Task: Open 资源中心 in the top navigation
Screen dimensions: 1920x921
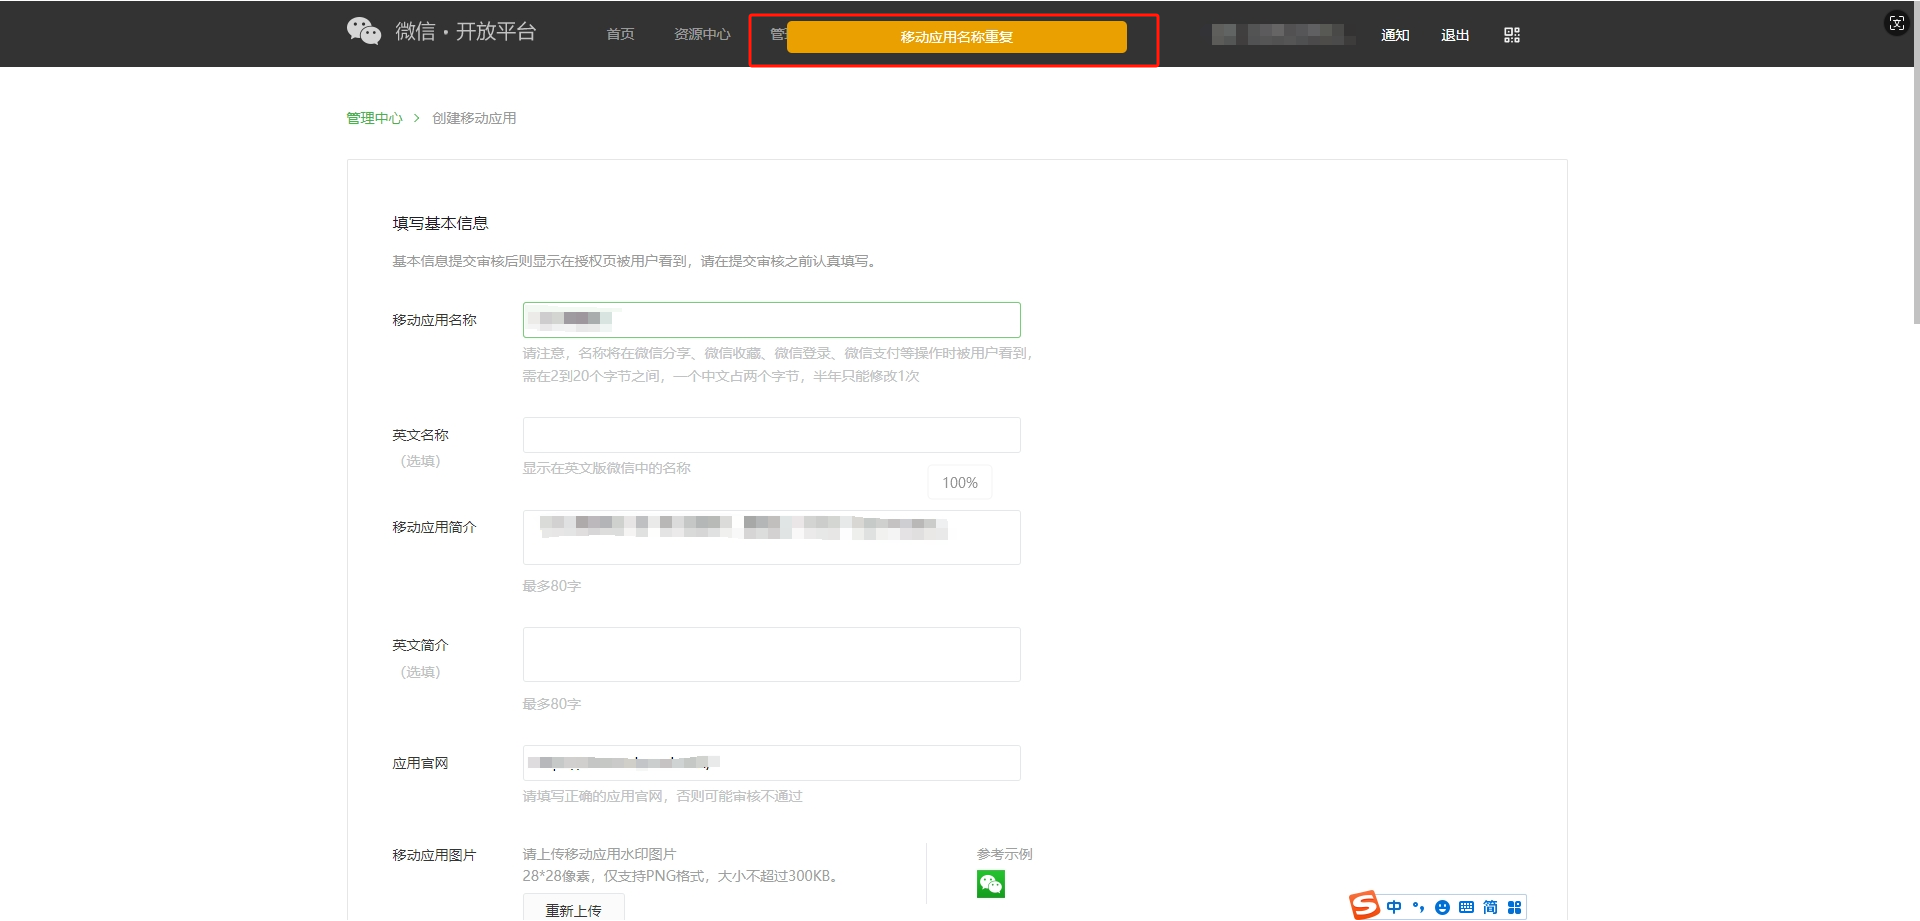Action: click(702, 34)
